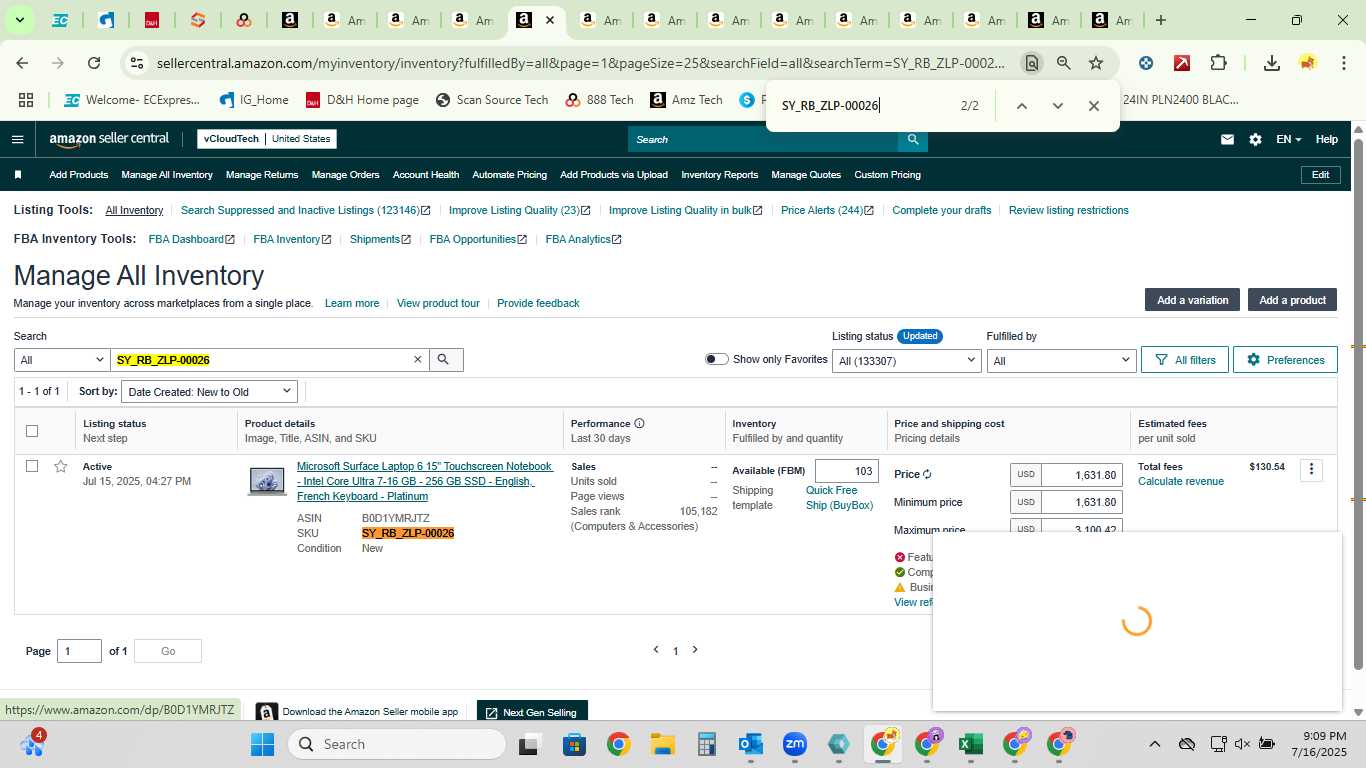Open the EN language selector

(x=1288, y=139)
